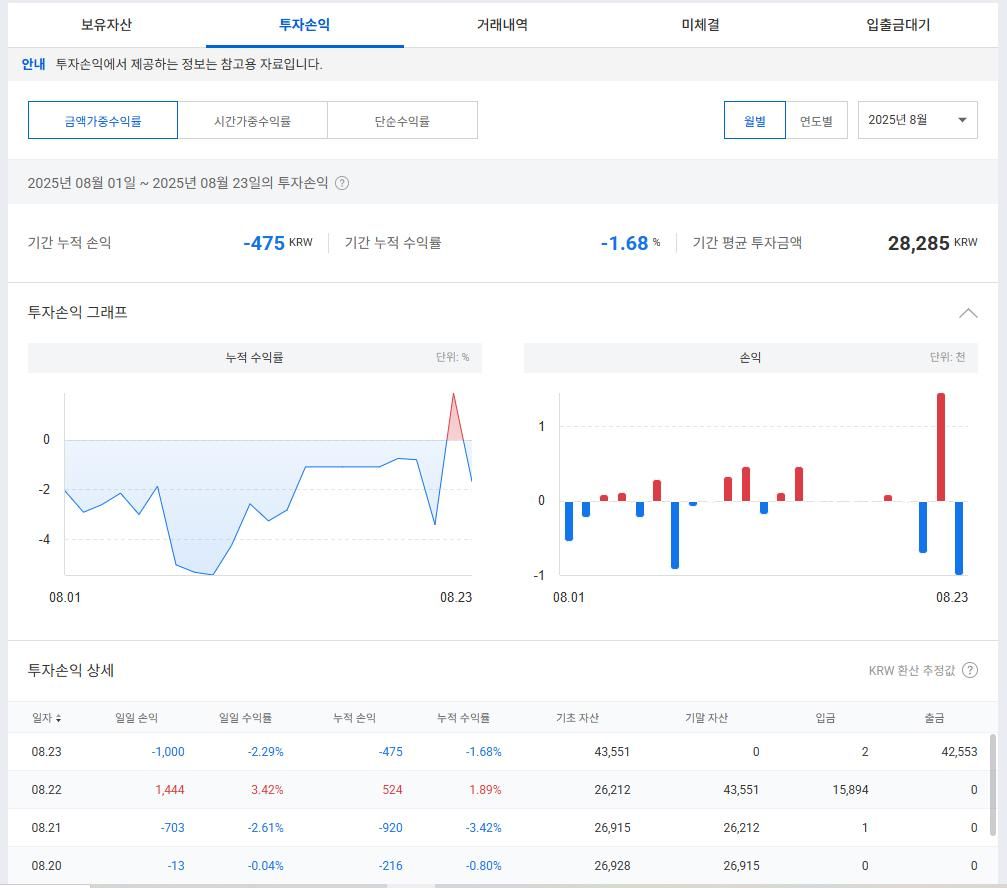This screenshot has height=888, width=1007.
Task: Click the 08.22 row in details table
Action: pos(500,790)
